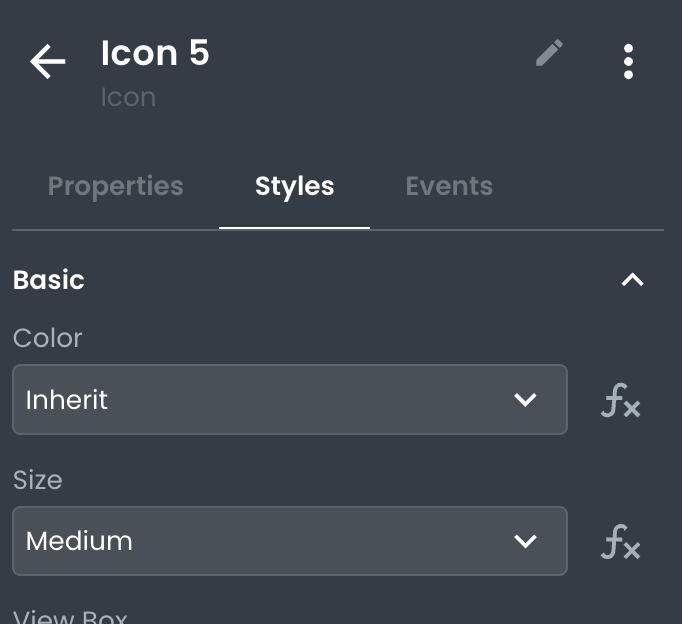
Task: Click the Icon subtitle under the title
Action: 128,97
